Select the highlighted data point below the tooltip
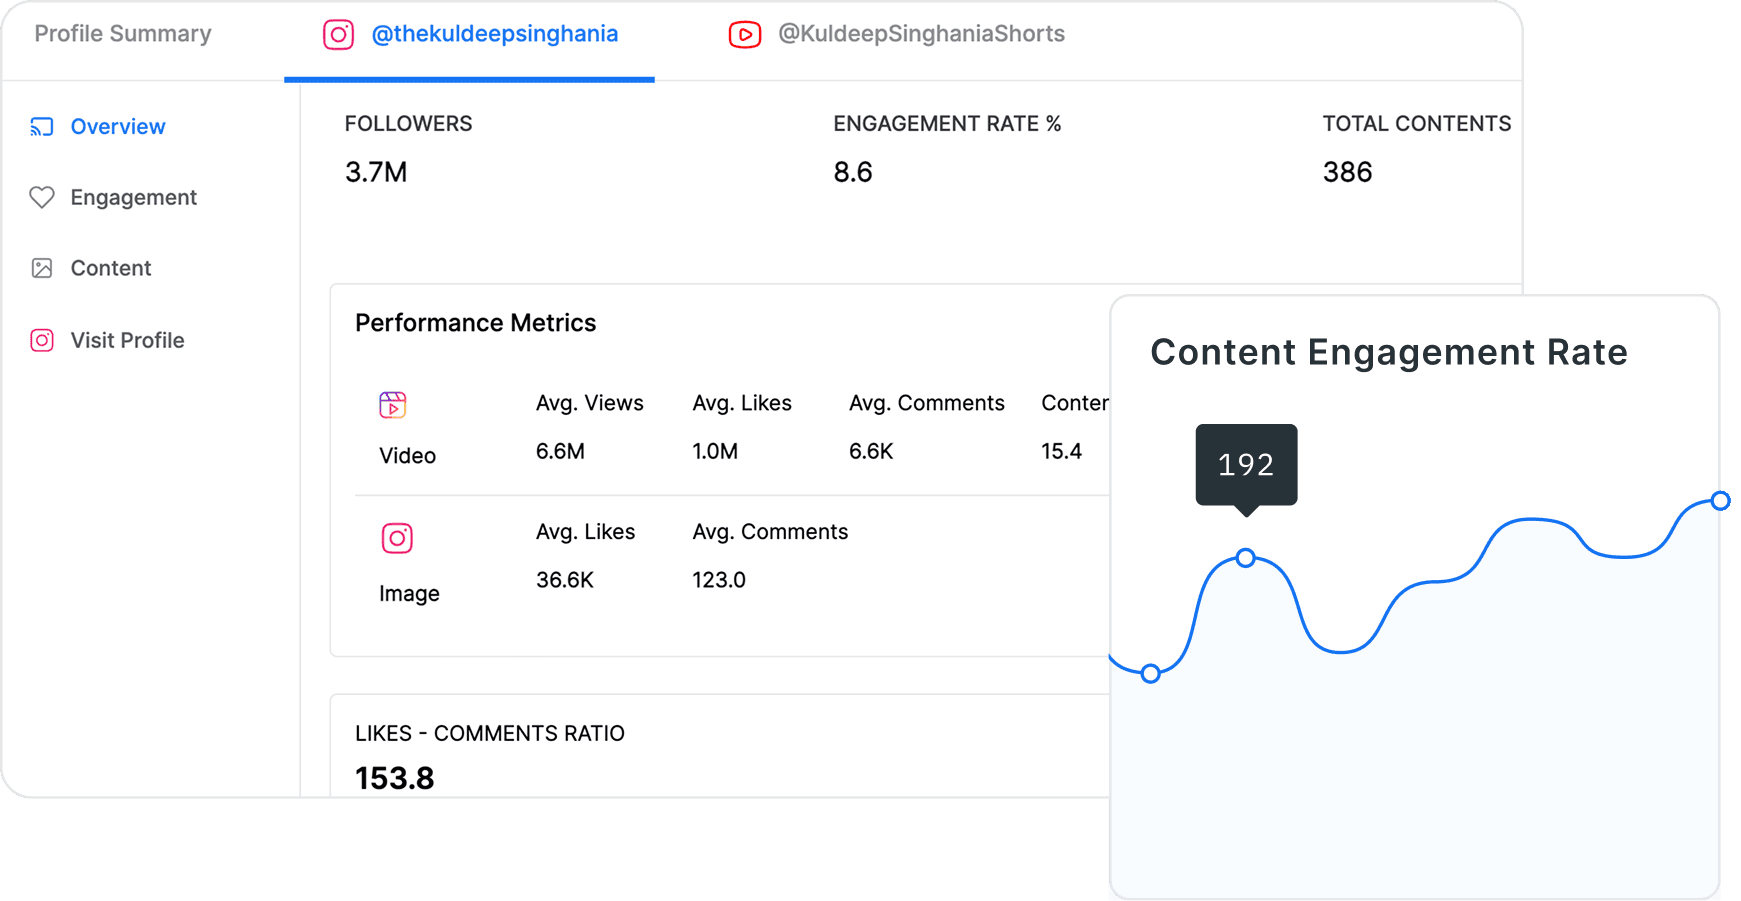Image resolution: width=1741 pixels, height=901 pixels. pyautogui.click(x=1245, y=558)
